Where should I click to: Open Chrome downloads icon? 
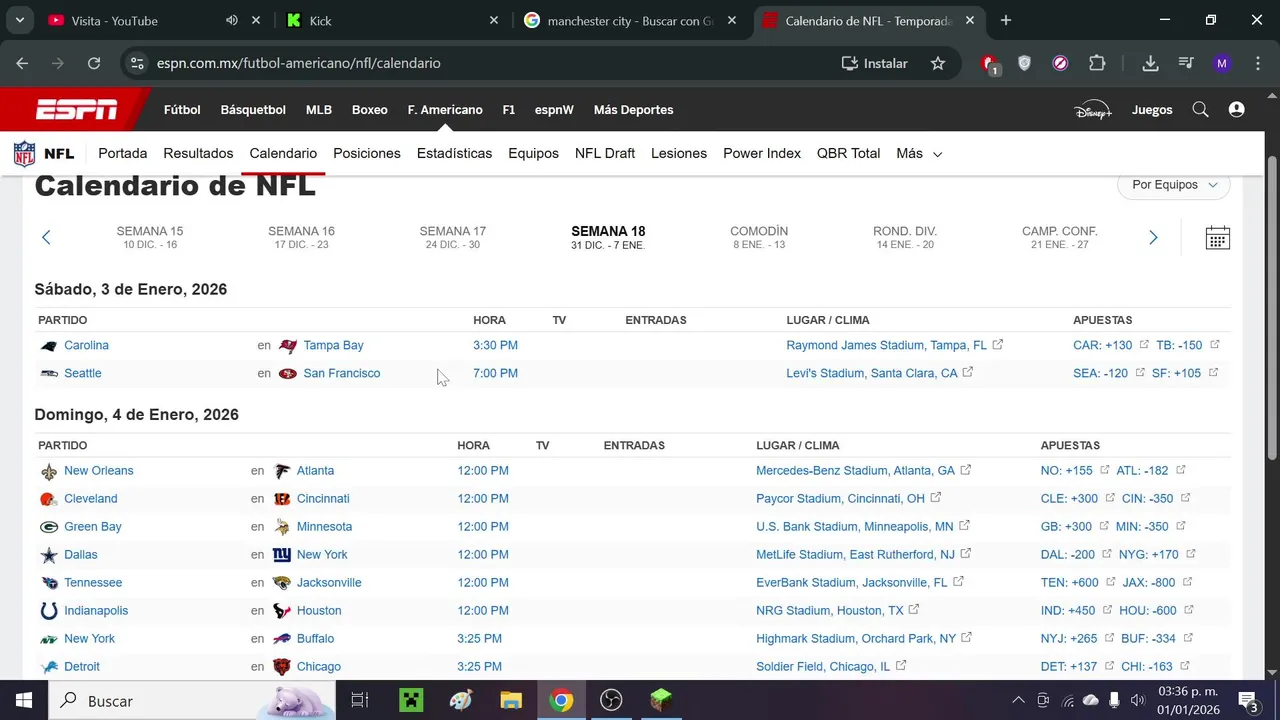tap(1150, 63)
